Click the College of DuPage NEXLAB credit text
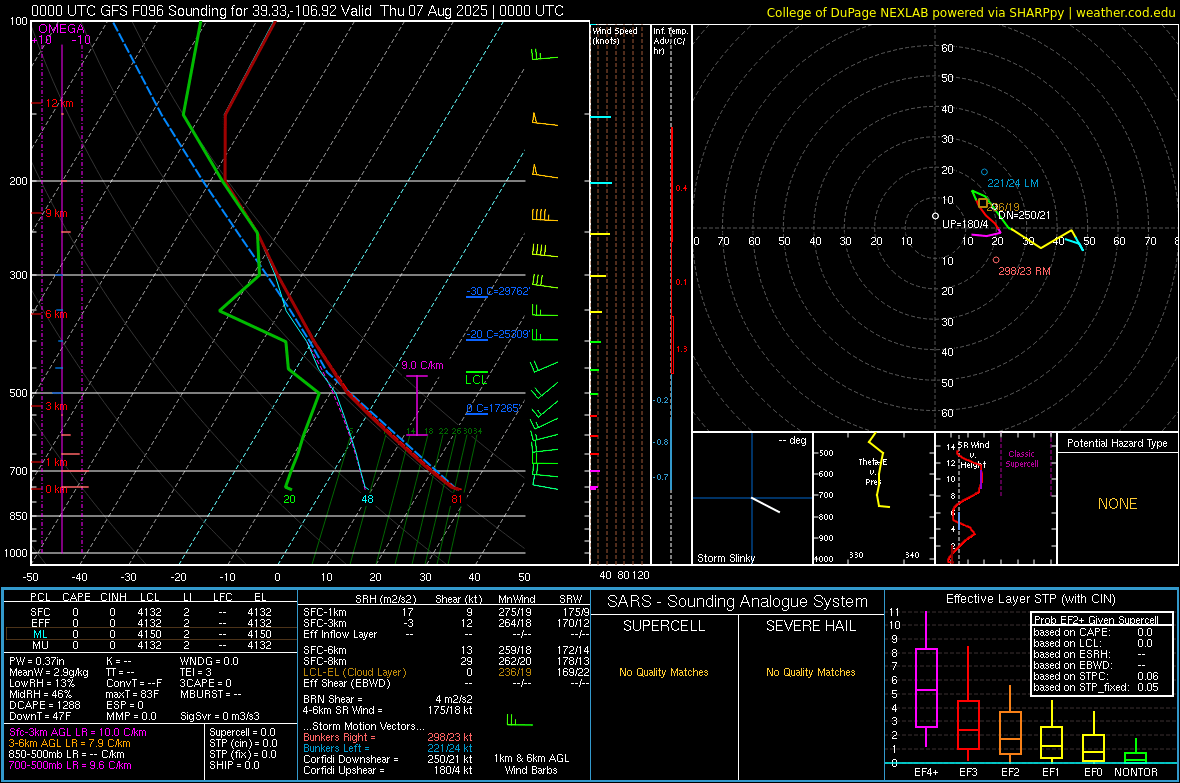 (970, 12)
